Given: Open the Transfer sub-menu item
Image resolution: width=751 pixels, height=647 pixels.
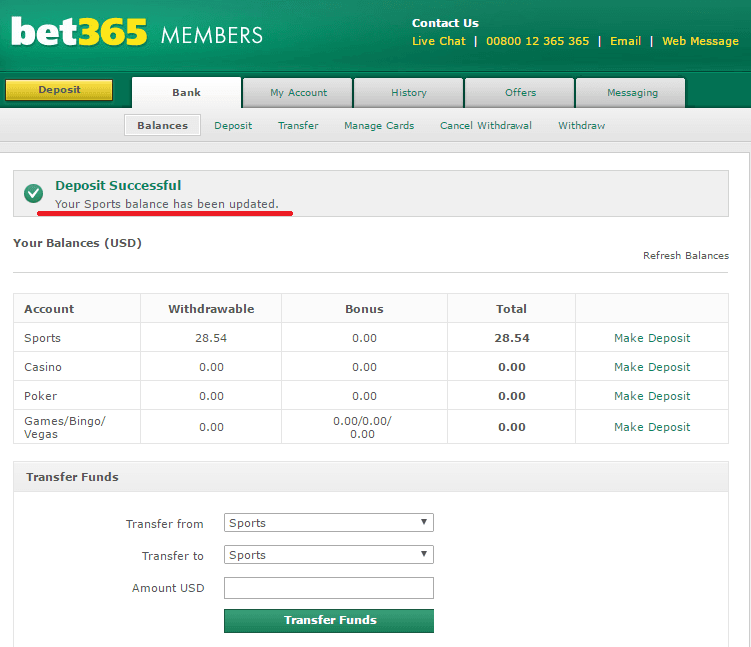Looking at the screenshot, I should coord(298,125).
